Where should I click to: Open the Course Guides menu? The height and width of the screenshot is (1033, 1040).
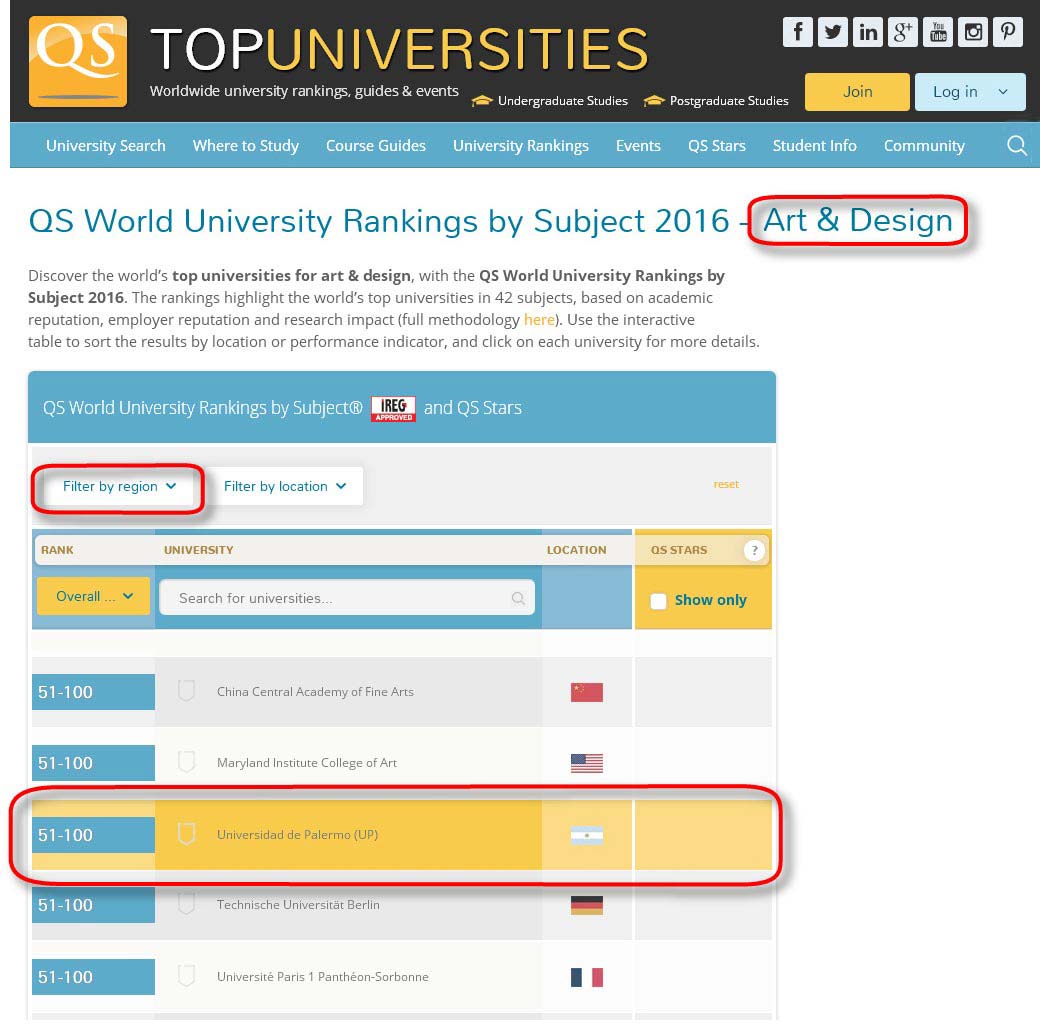pyautogui.click(x=375, y=145)
